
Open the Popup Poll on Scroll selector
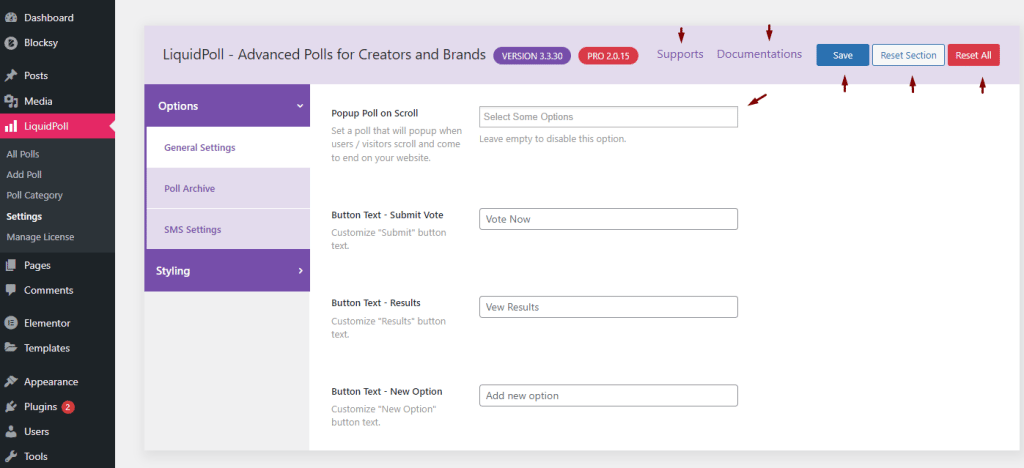(x=608, y=117)
